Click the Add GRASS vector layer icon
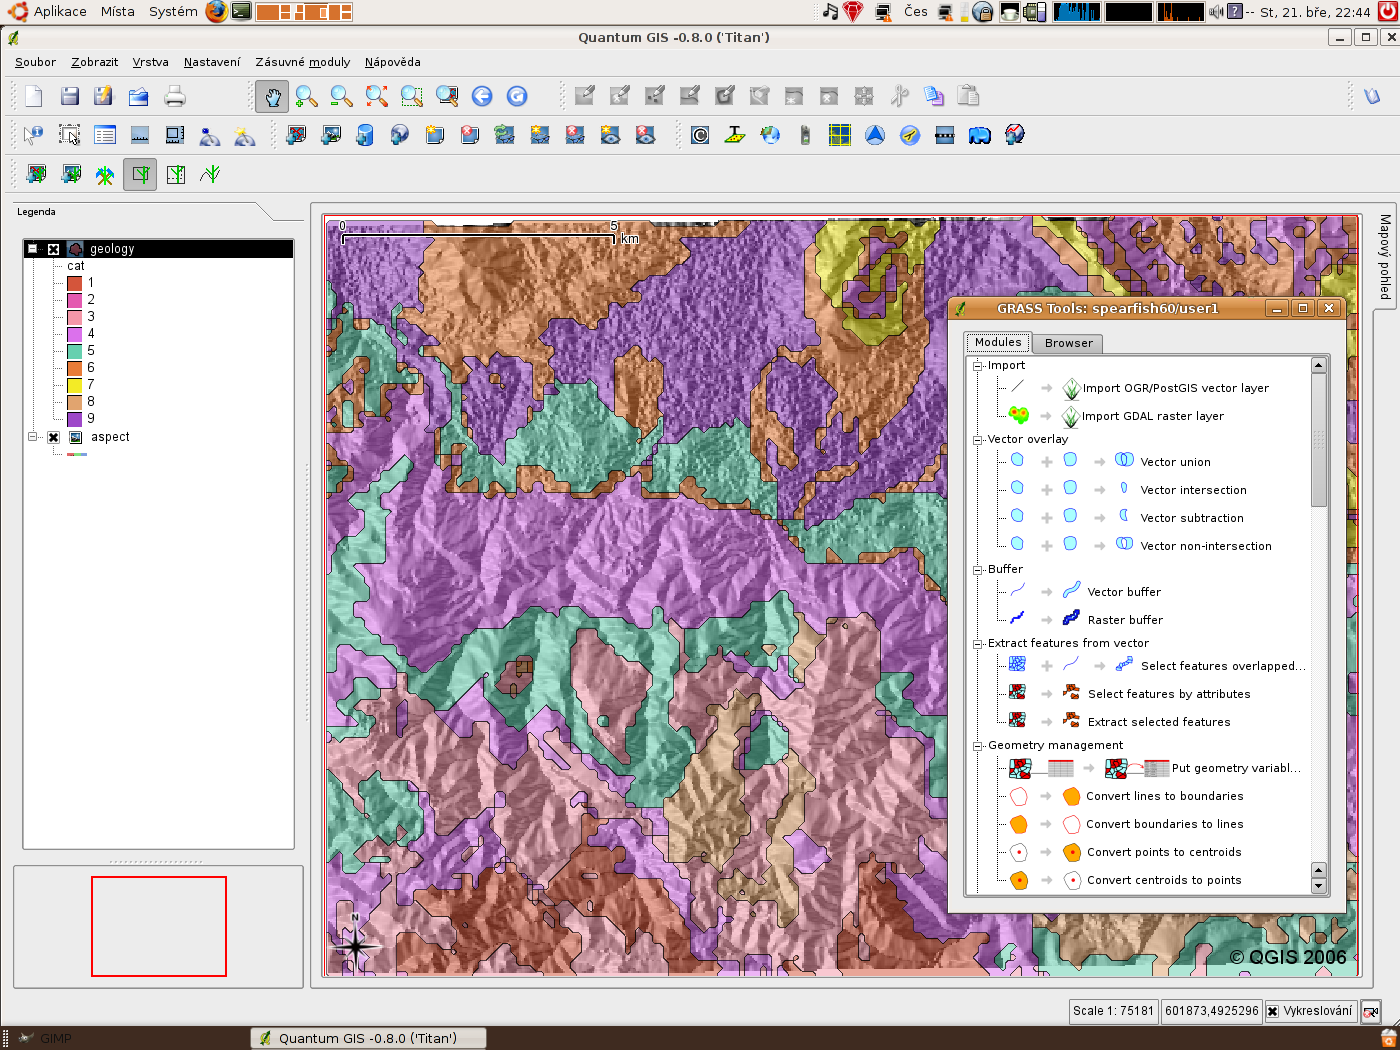1400x1050 pixels. [x=36, y=175]
